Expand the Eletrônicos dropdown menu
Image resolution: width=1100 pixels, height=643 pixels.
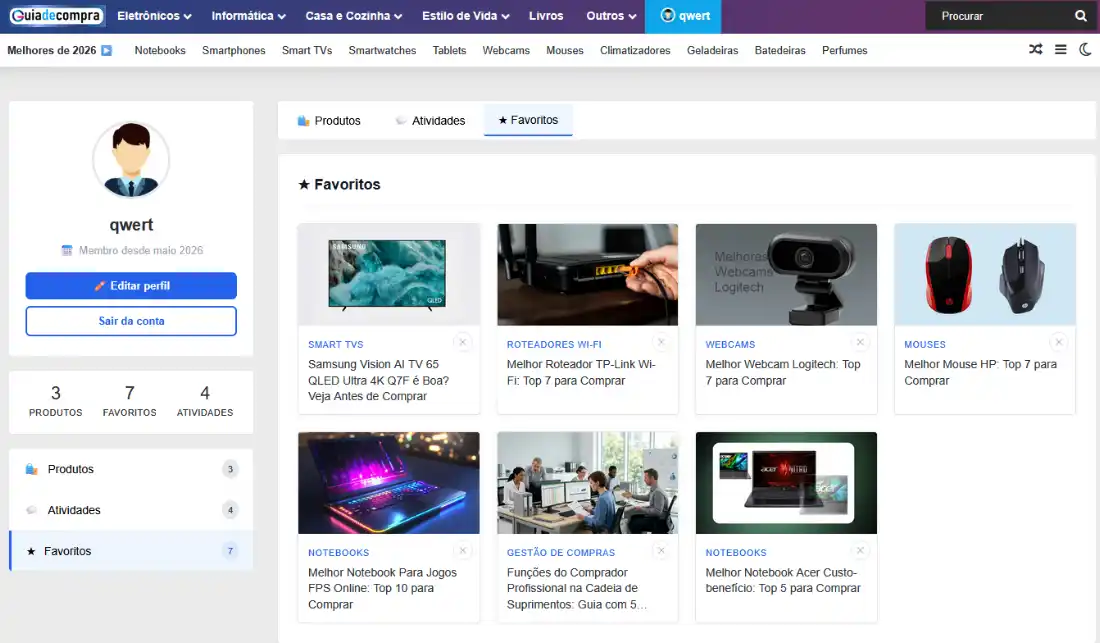pos(154,15)
